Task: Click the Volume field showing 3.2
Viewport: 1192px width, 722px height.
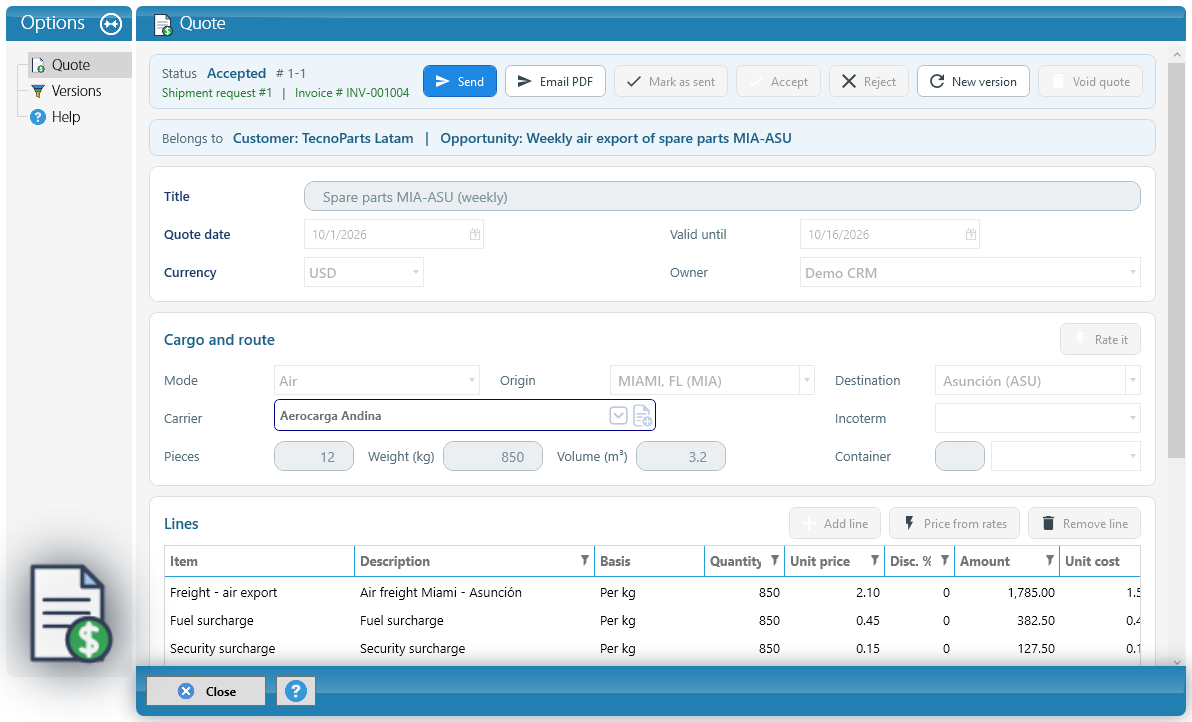Action: (681, 457)
